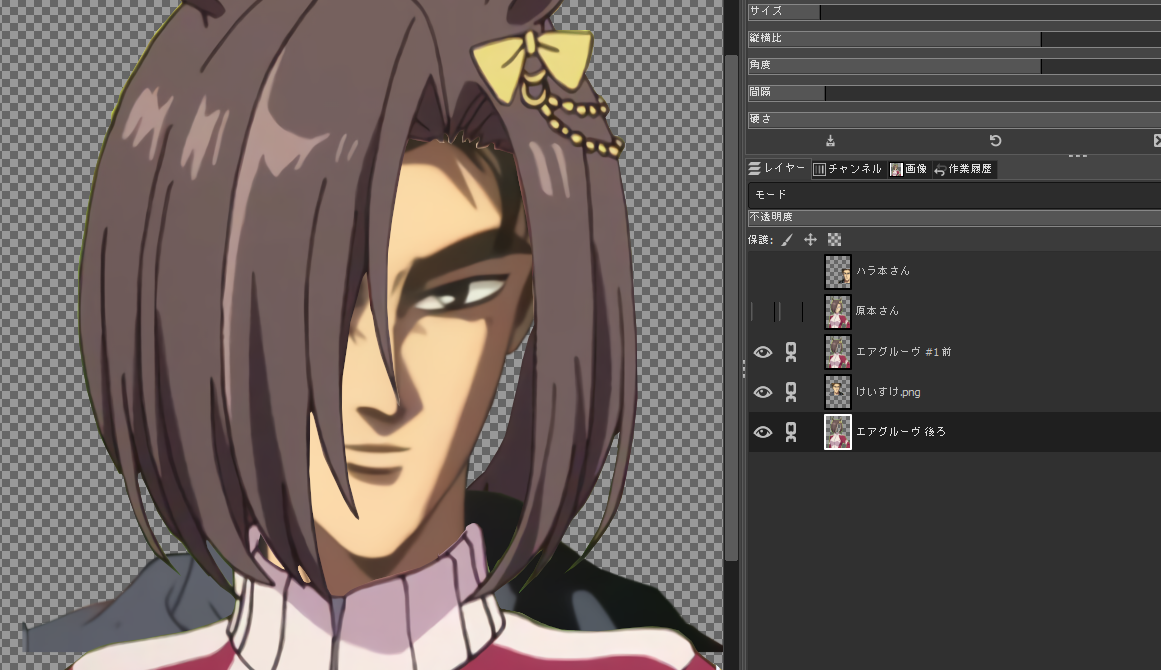Toggle the chain link for けいすけ.png layer

pyautogui.click(x=791, y=392)
